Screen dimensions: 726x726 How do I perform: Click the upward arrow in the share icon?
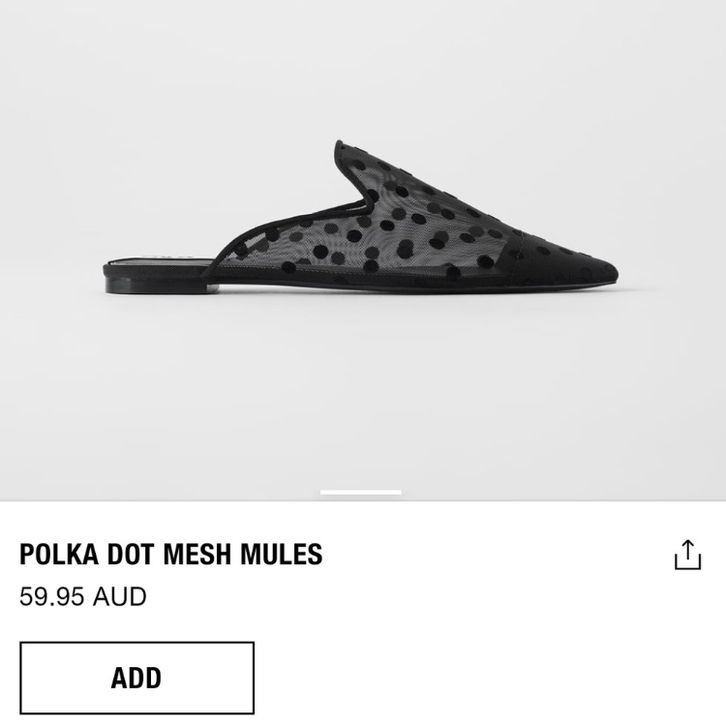point(688,549)
